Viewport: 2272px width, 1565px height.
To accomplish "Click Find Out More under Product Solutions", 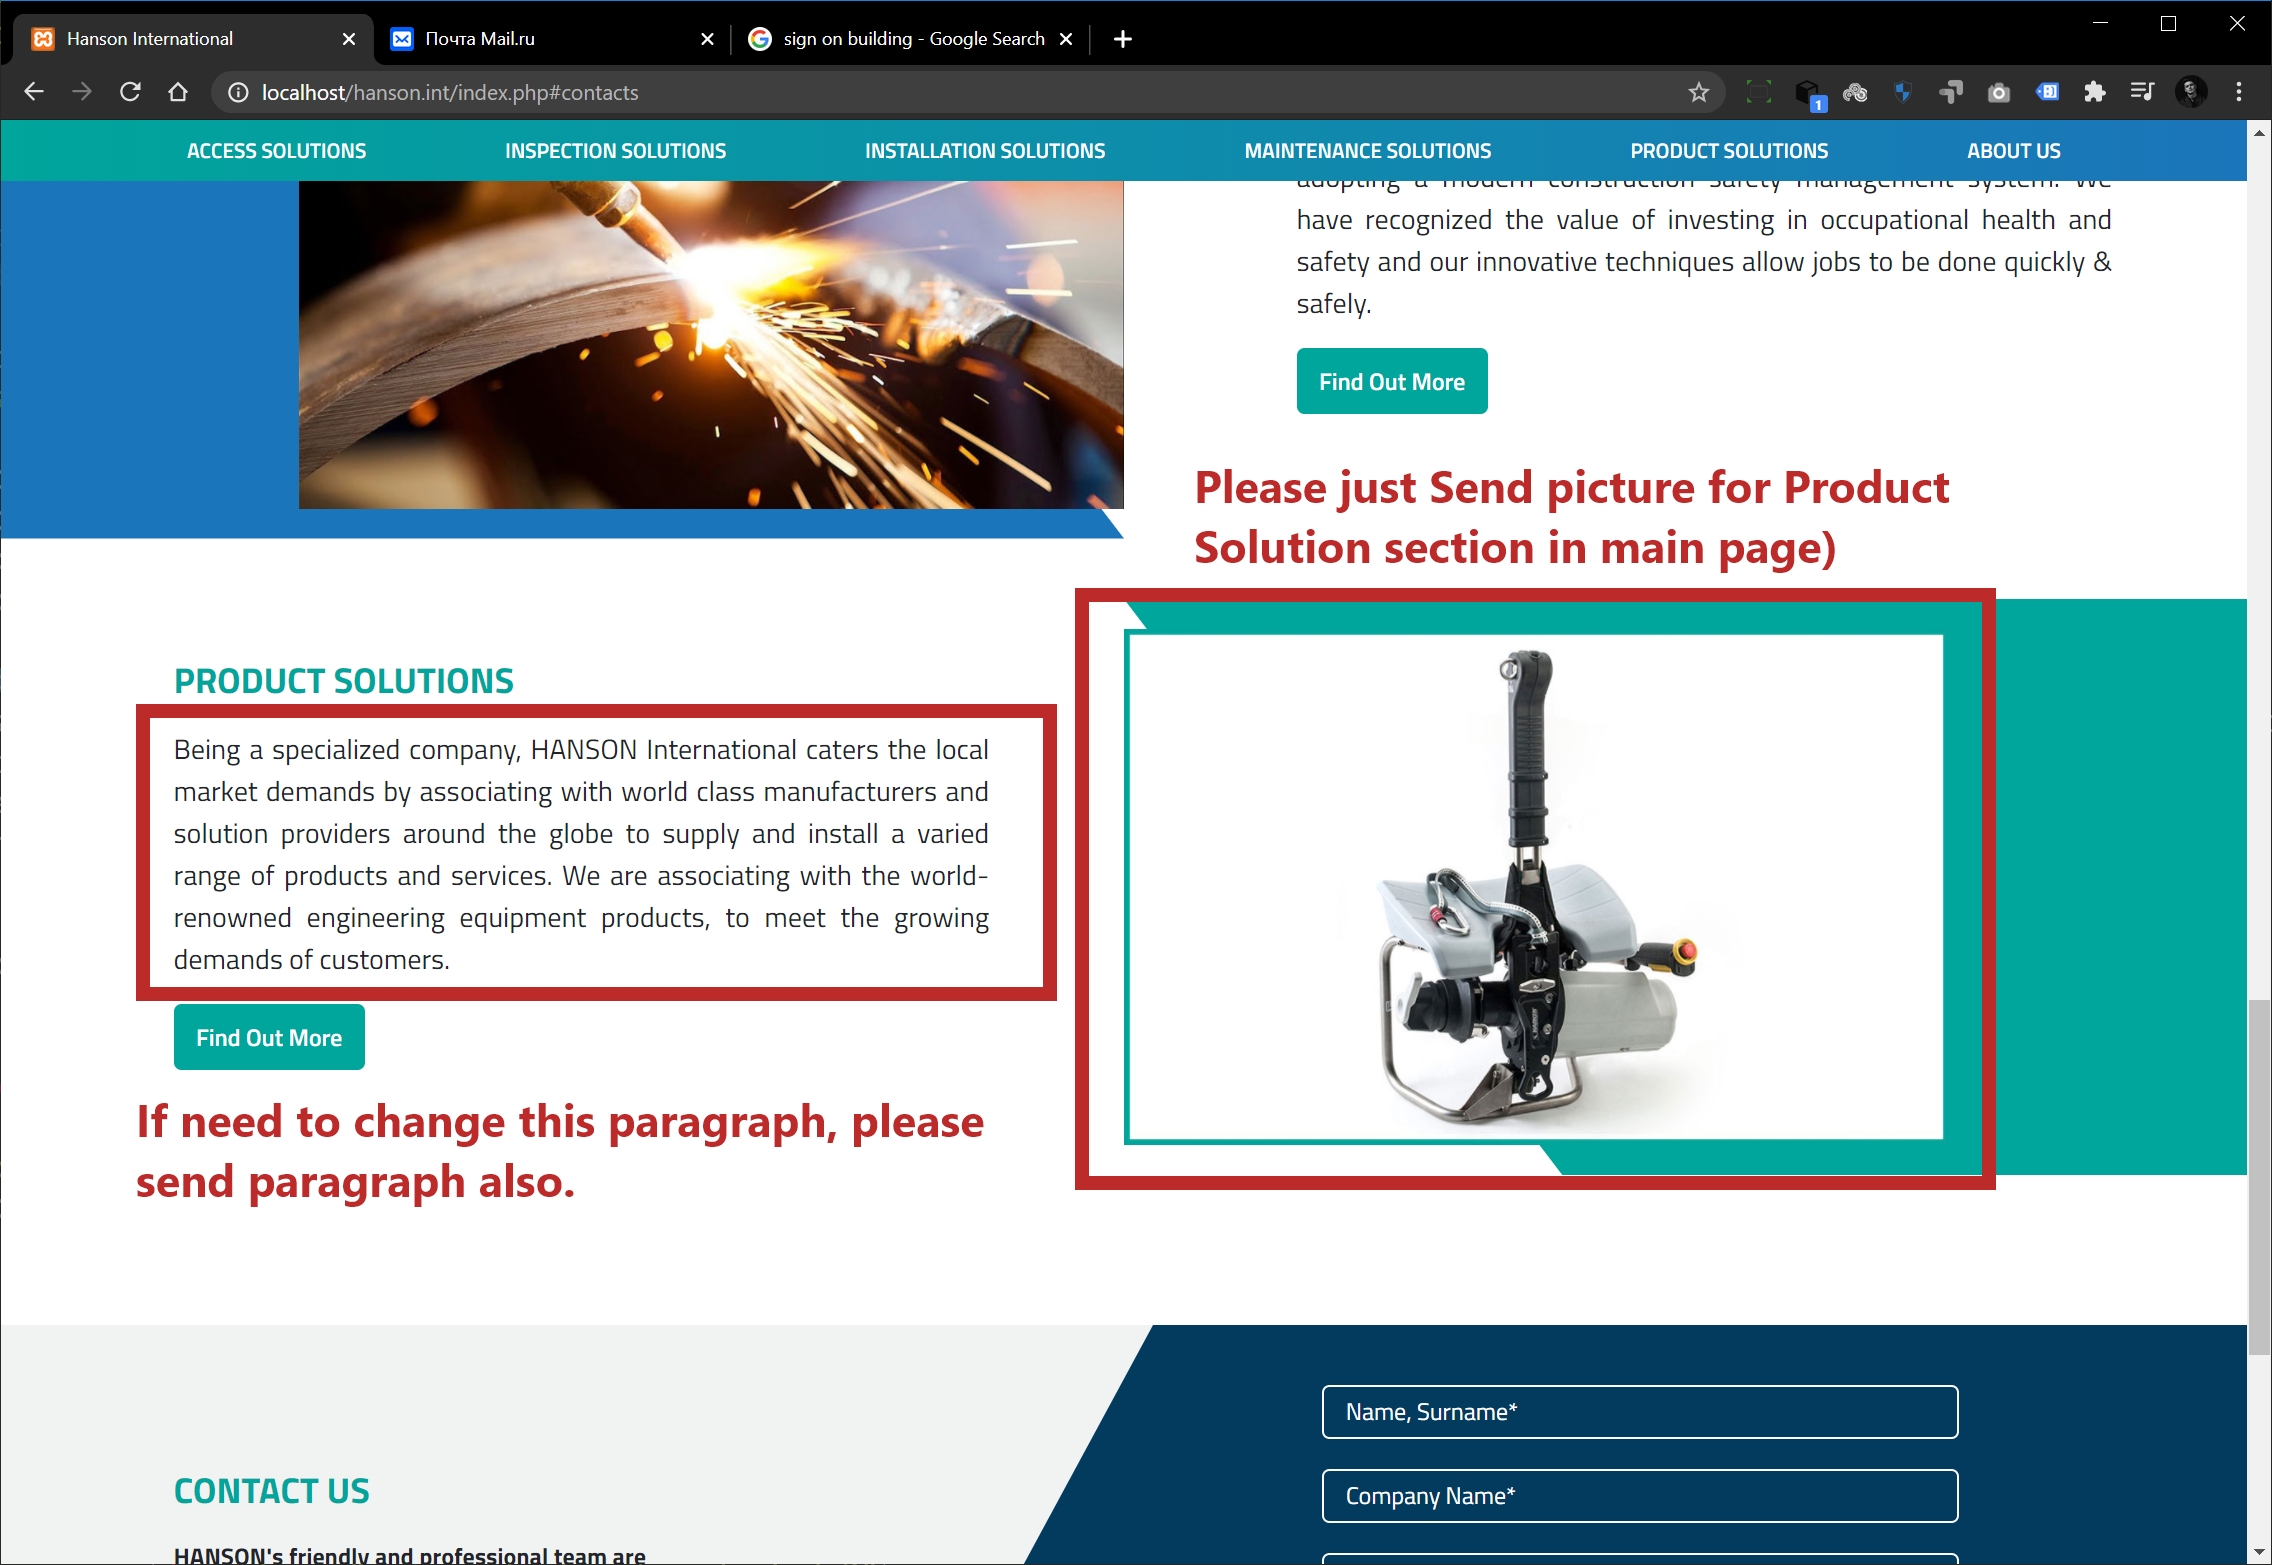I will click(269, 1038).
